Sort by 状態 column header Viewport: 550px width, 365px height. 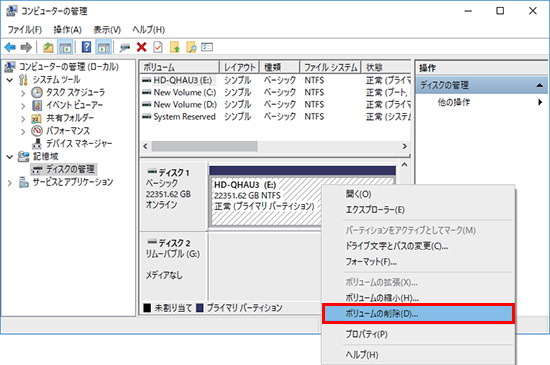click(386, 67)
